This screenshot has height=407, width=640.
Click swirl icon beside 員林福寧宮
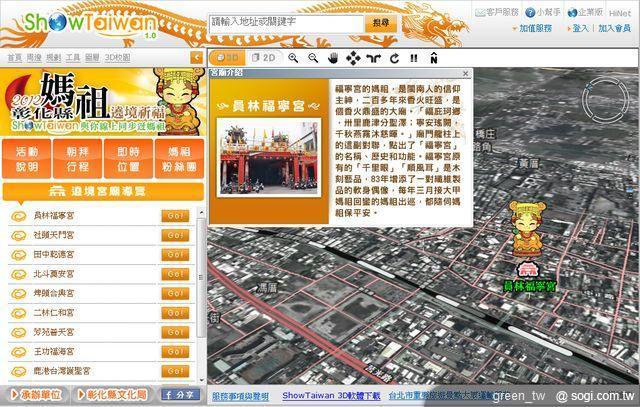pyautogui.click(x=18, y=216)
